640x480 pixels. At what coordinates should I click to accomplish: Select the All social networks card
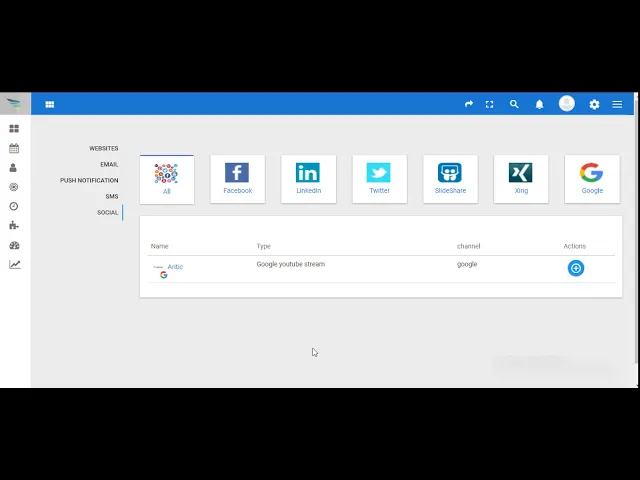[167, 180]
